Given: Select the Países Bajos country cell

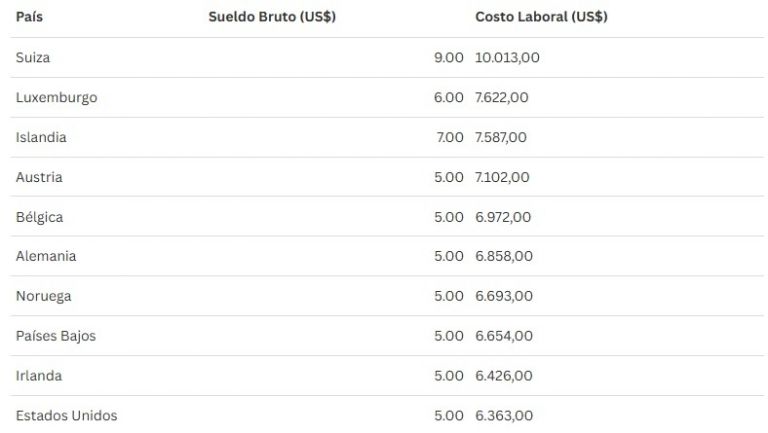Looking at the screenshot, I should 56,336.
